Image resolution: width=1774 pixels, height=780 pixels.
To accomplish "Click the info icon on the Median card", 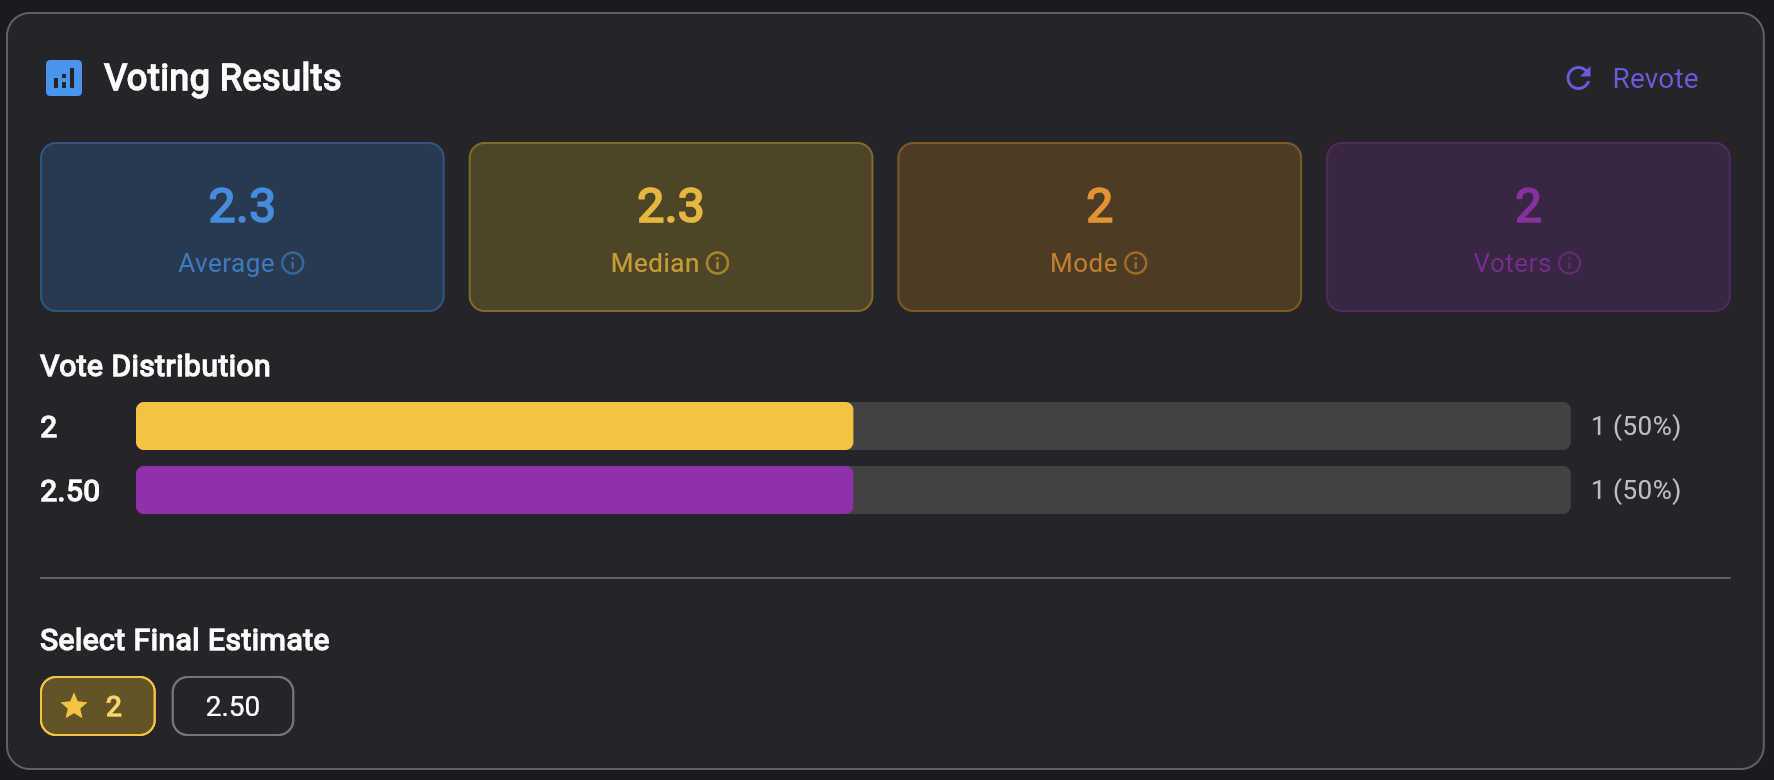I will pyautogui.click(x=718, y=263).
